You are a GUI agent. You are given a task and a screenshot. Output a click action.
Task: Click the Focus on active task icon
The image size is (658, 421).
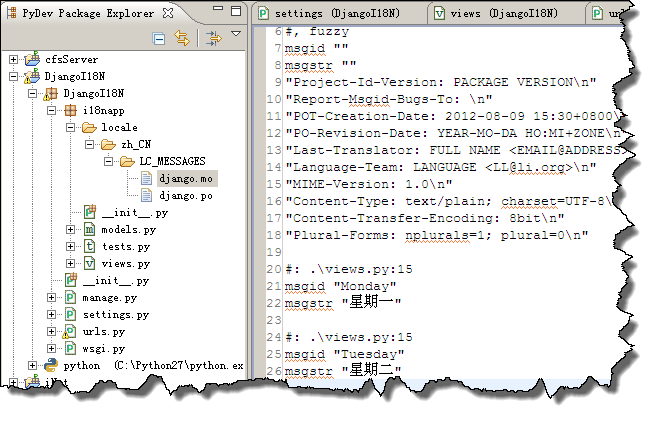click(x=213, y=38)
